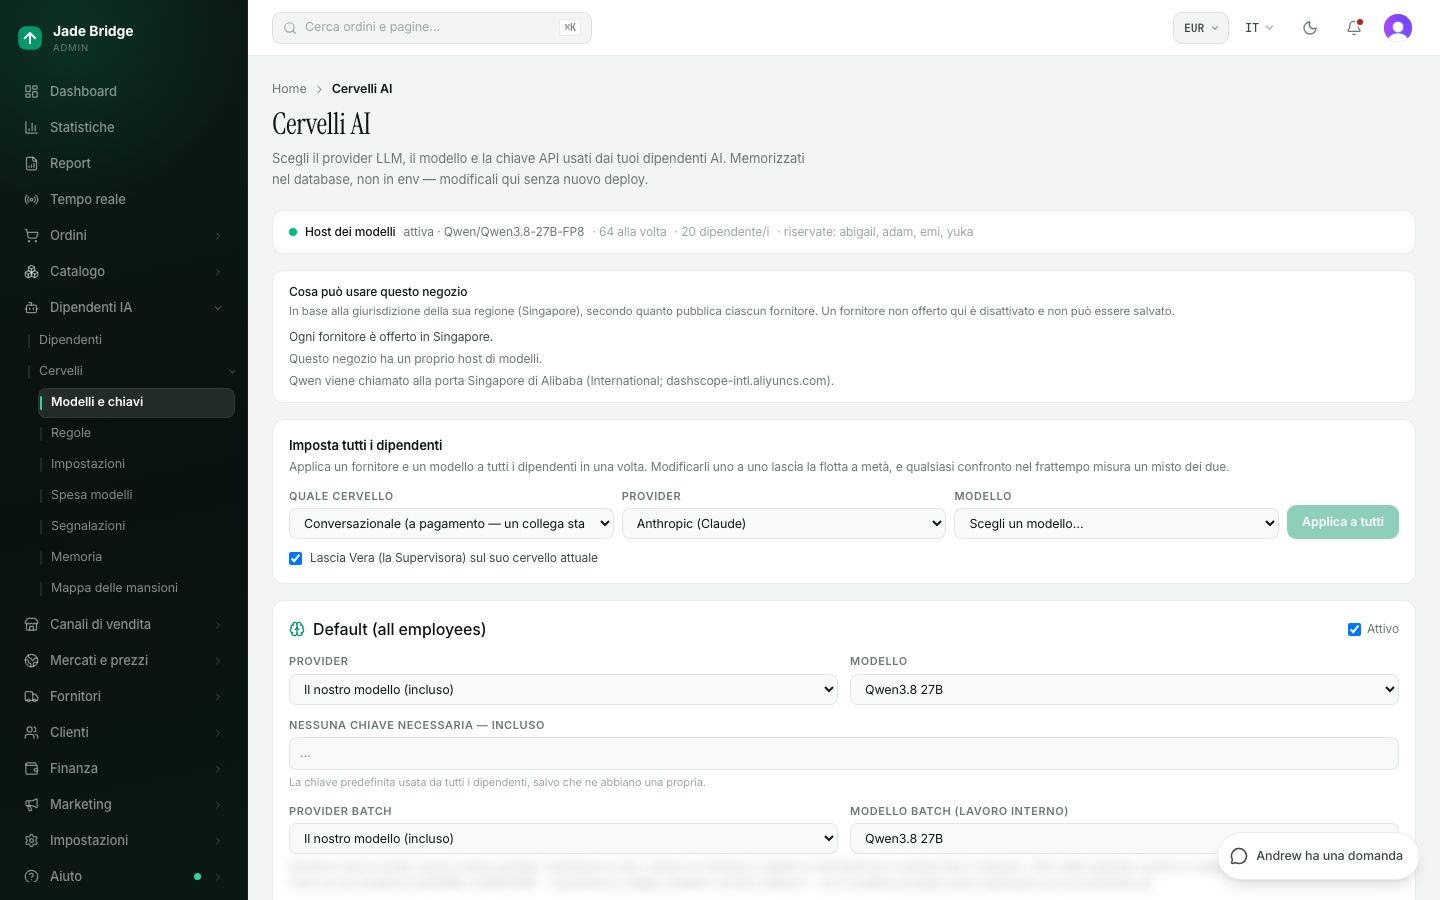Screen dimensions: 1440x900
Task: Click the Home breadcrumb link
Action: 289,89
